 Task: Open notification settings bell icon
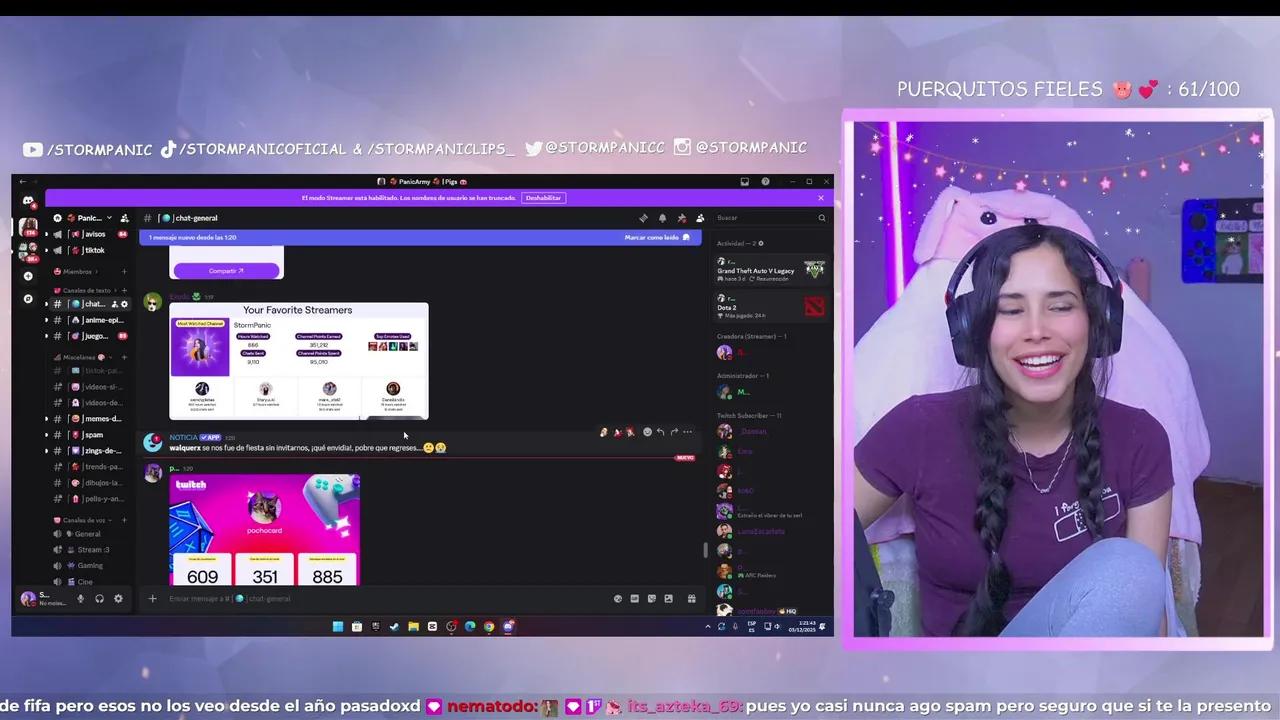[x=662, y=218]
